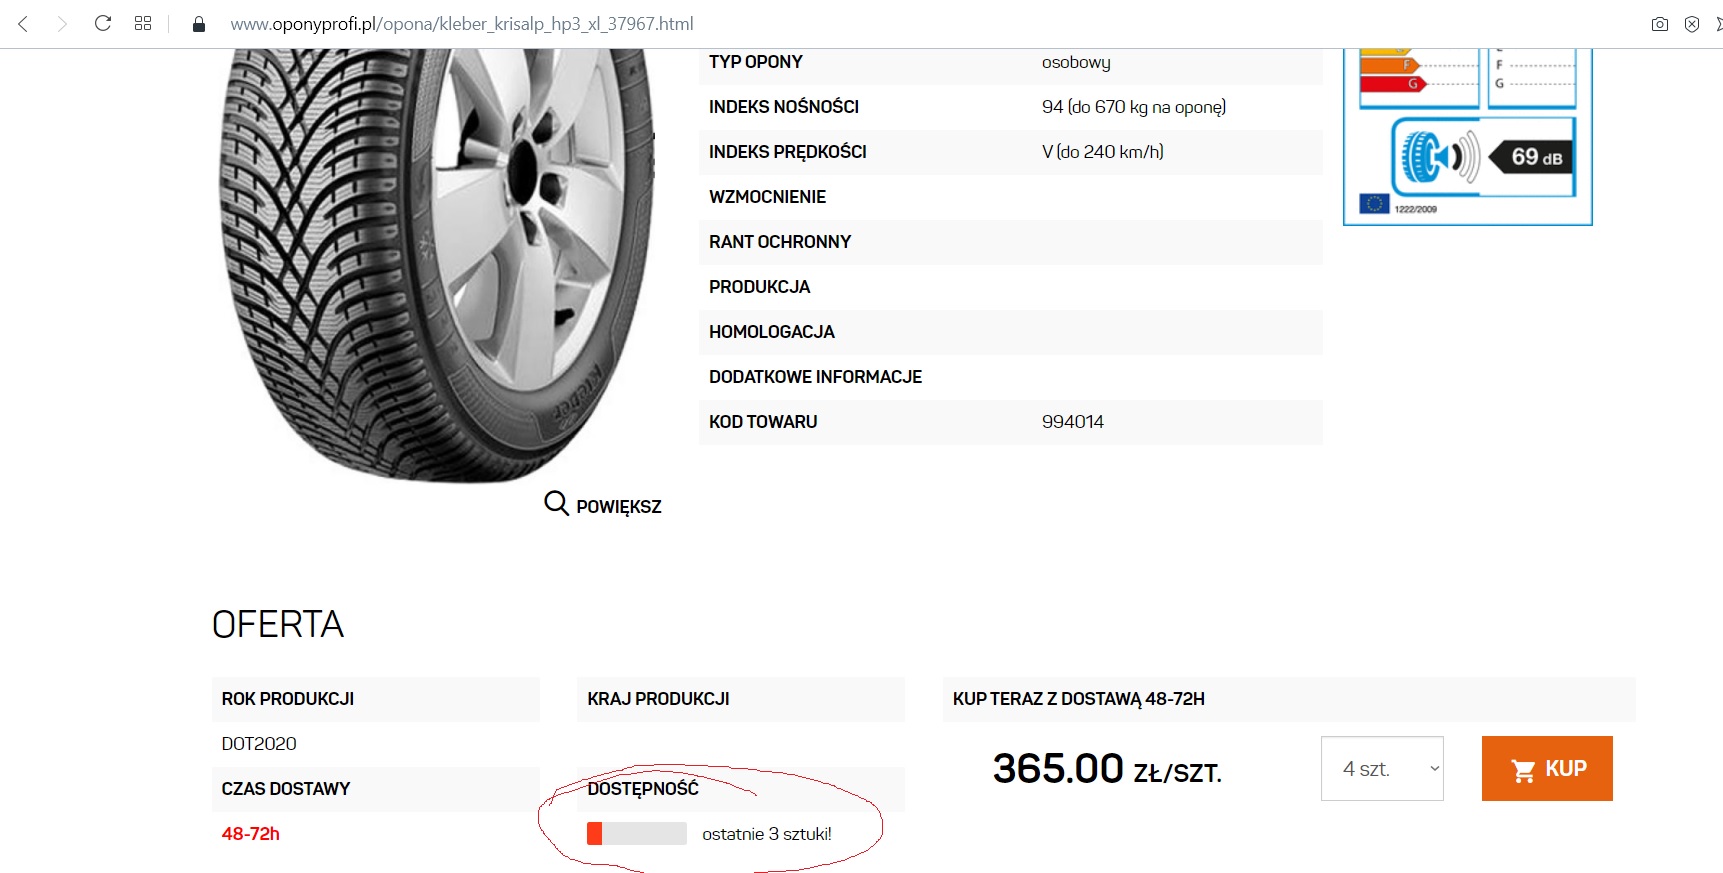Click the POWIĘKSZ enlarge link
This screenshot has height=873, width=1723.
pos(618,507)
